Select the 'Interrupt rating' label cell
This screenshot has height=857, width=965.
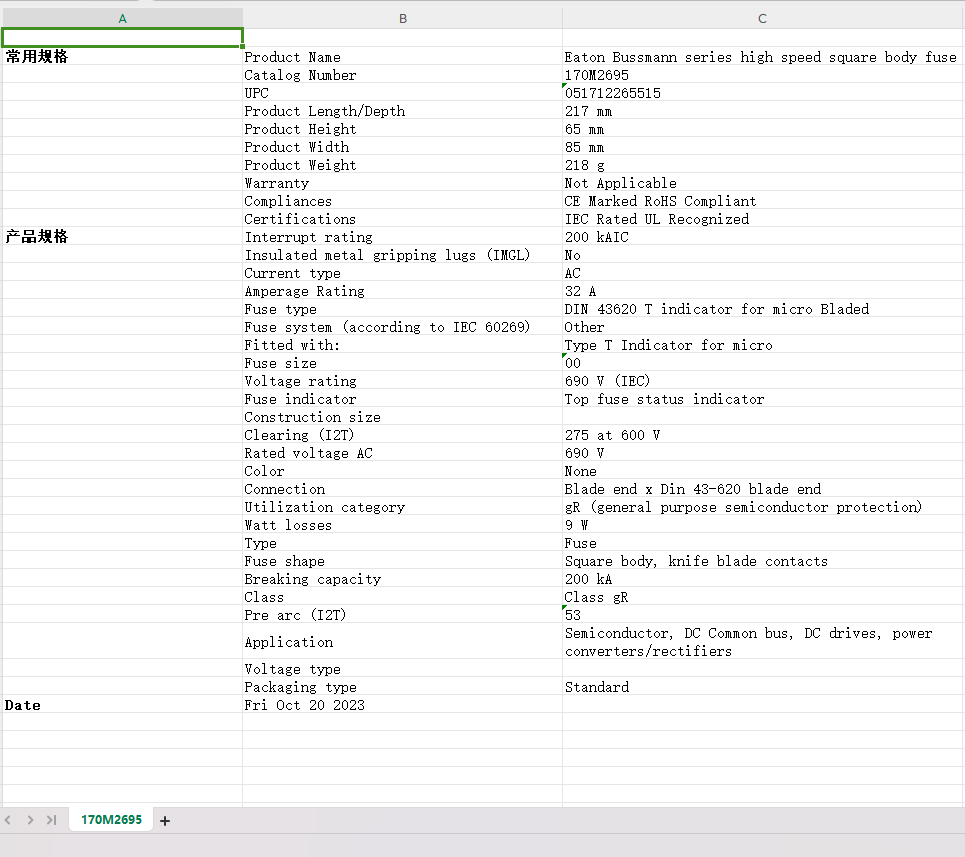pos(402,236)
